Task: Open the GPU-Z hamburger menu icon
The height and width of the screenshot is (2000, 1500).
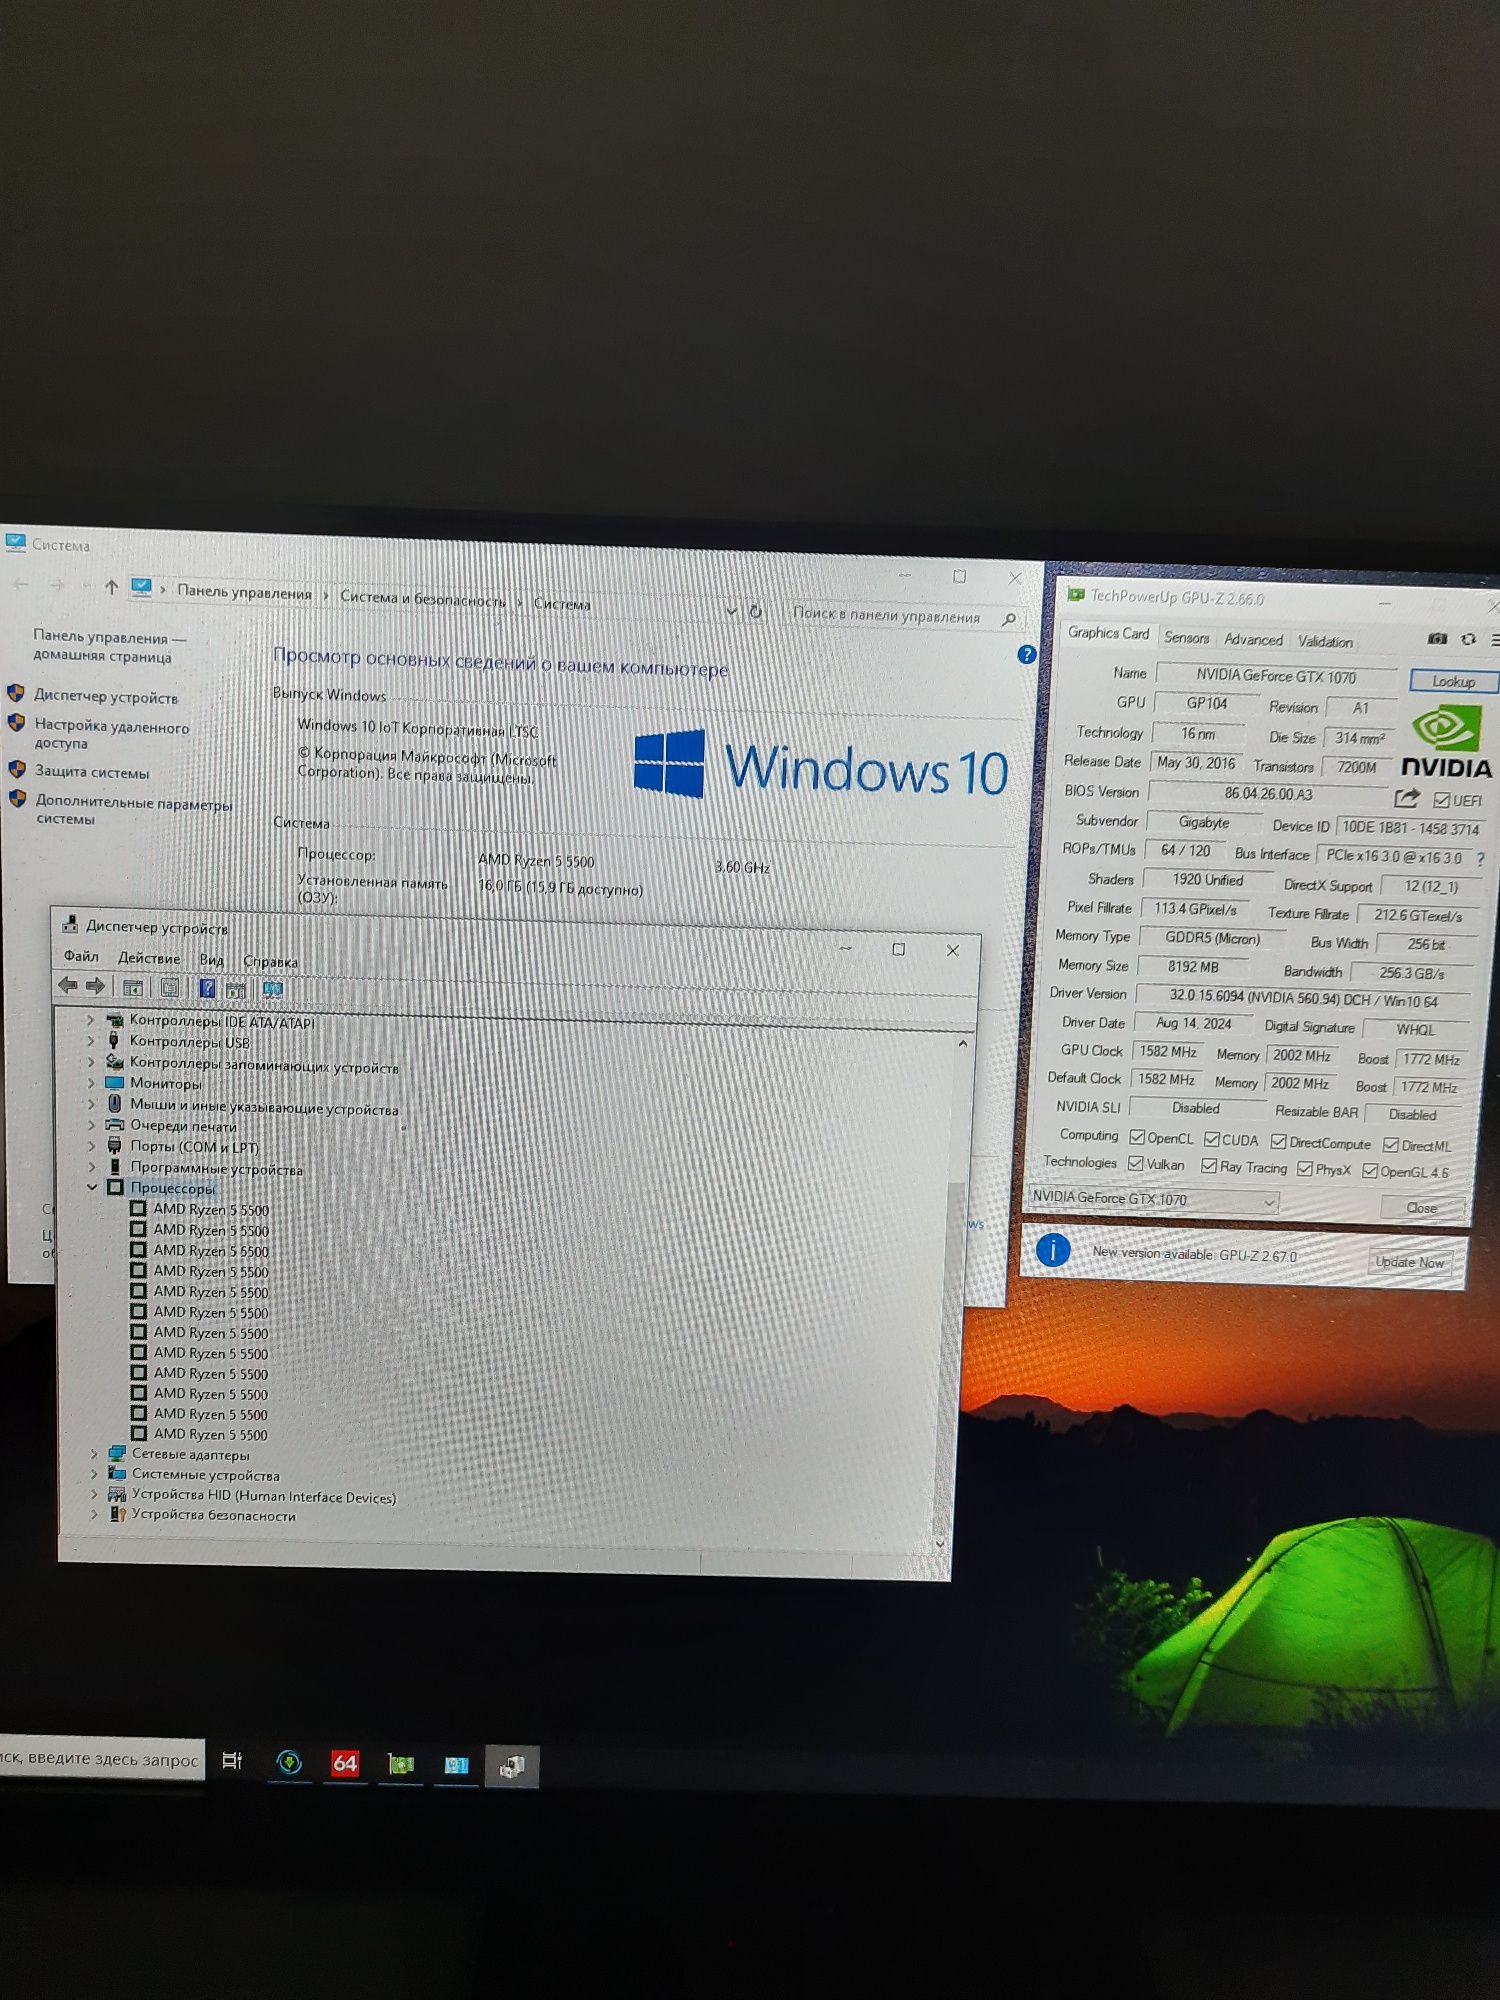Action: (1494, 640)
